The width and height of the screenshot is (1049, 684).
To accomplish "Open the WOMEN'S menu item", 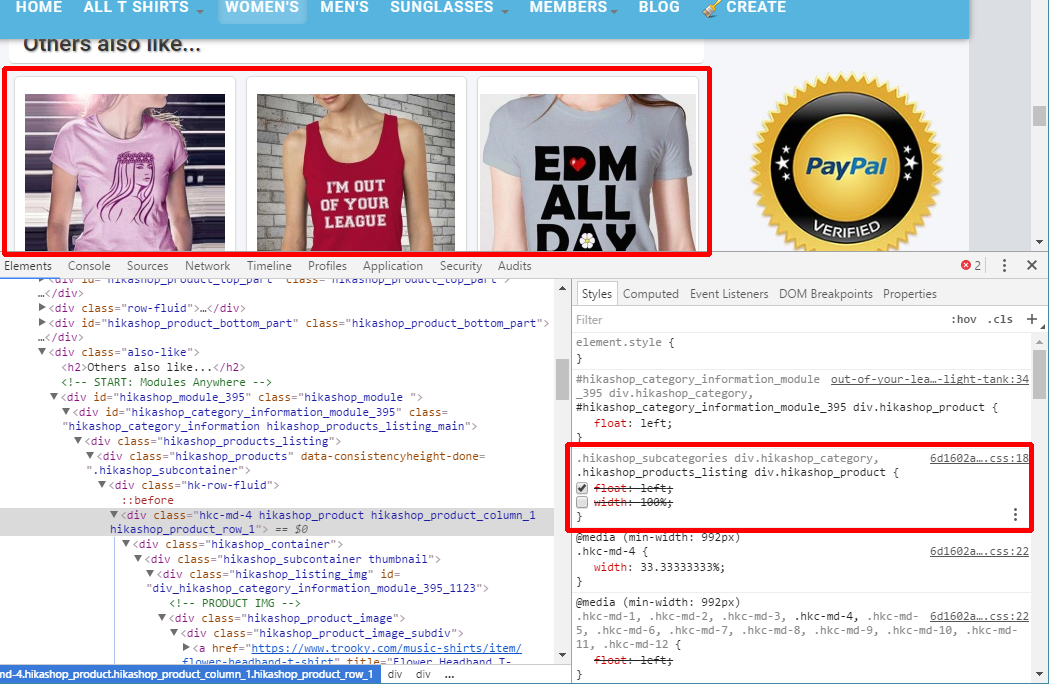I will [x=262, y=7].
